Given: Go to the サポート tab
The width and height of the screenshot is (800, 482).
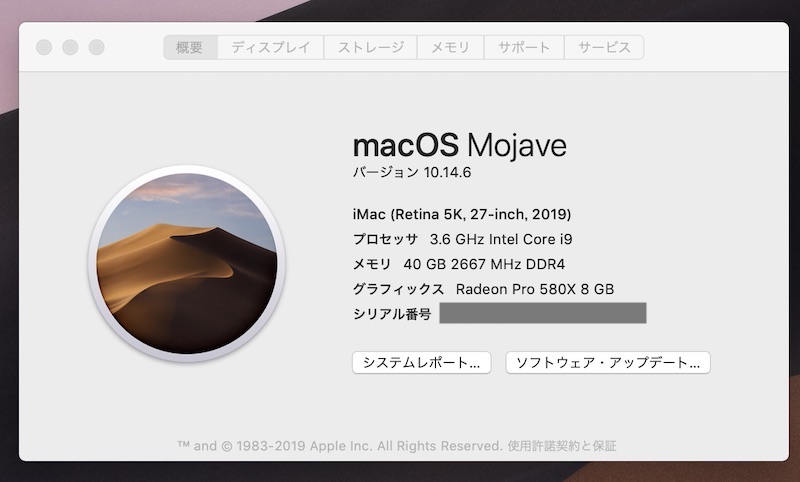Looking at the screenshot, I should click(524, 47).
